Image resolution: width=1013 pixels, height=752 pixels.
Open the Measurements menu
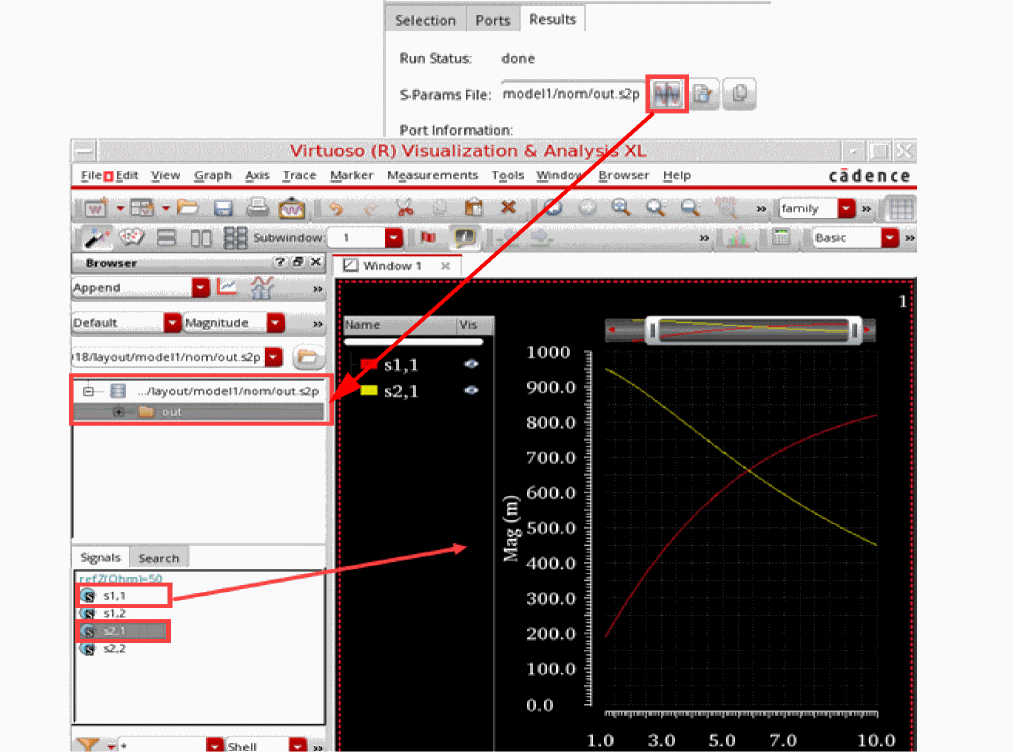(432, 175)
